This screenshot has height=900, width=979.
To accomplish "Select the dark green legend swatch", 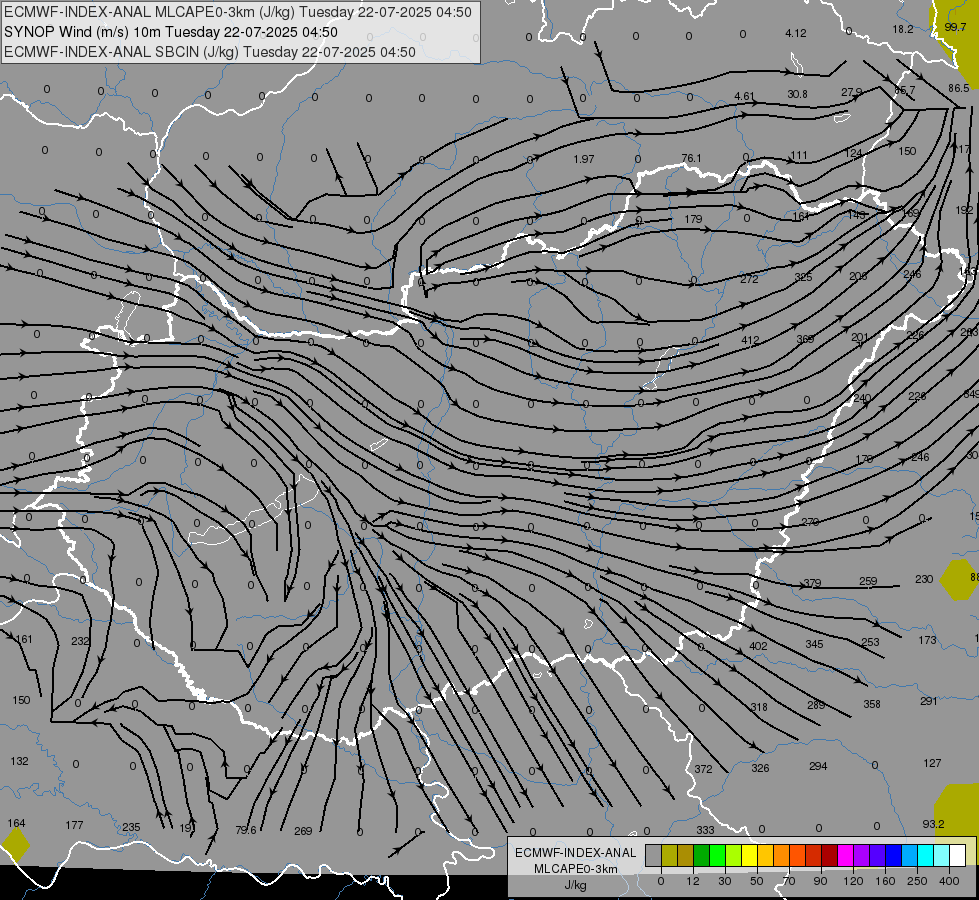I will point(701,856).
